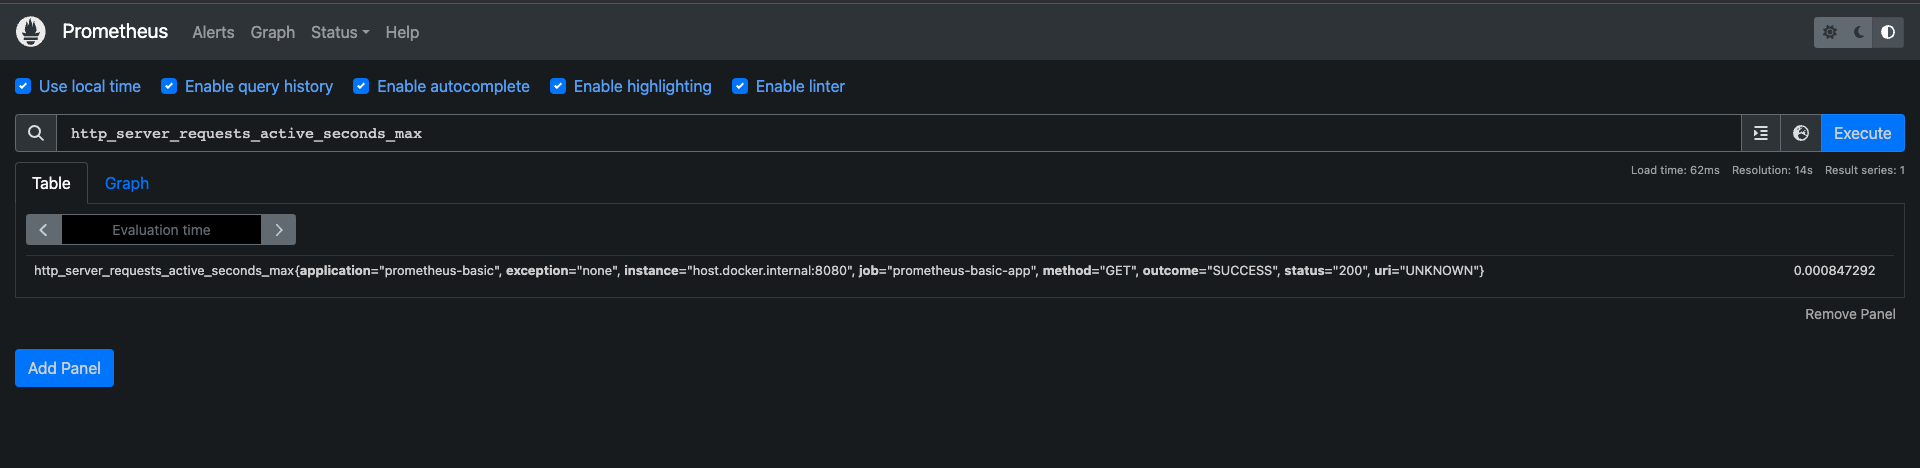Format the expression with the indent icon
The width and height of the screenshot is (1920, 468).
click(1761, 133)
